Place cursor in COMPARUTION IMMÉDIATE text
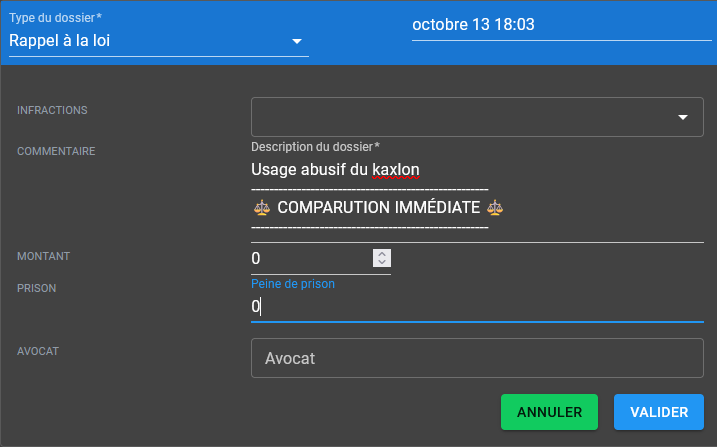 click(378, 208)
